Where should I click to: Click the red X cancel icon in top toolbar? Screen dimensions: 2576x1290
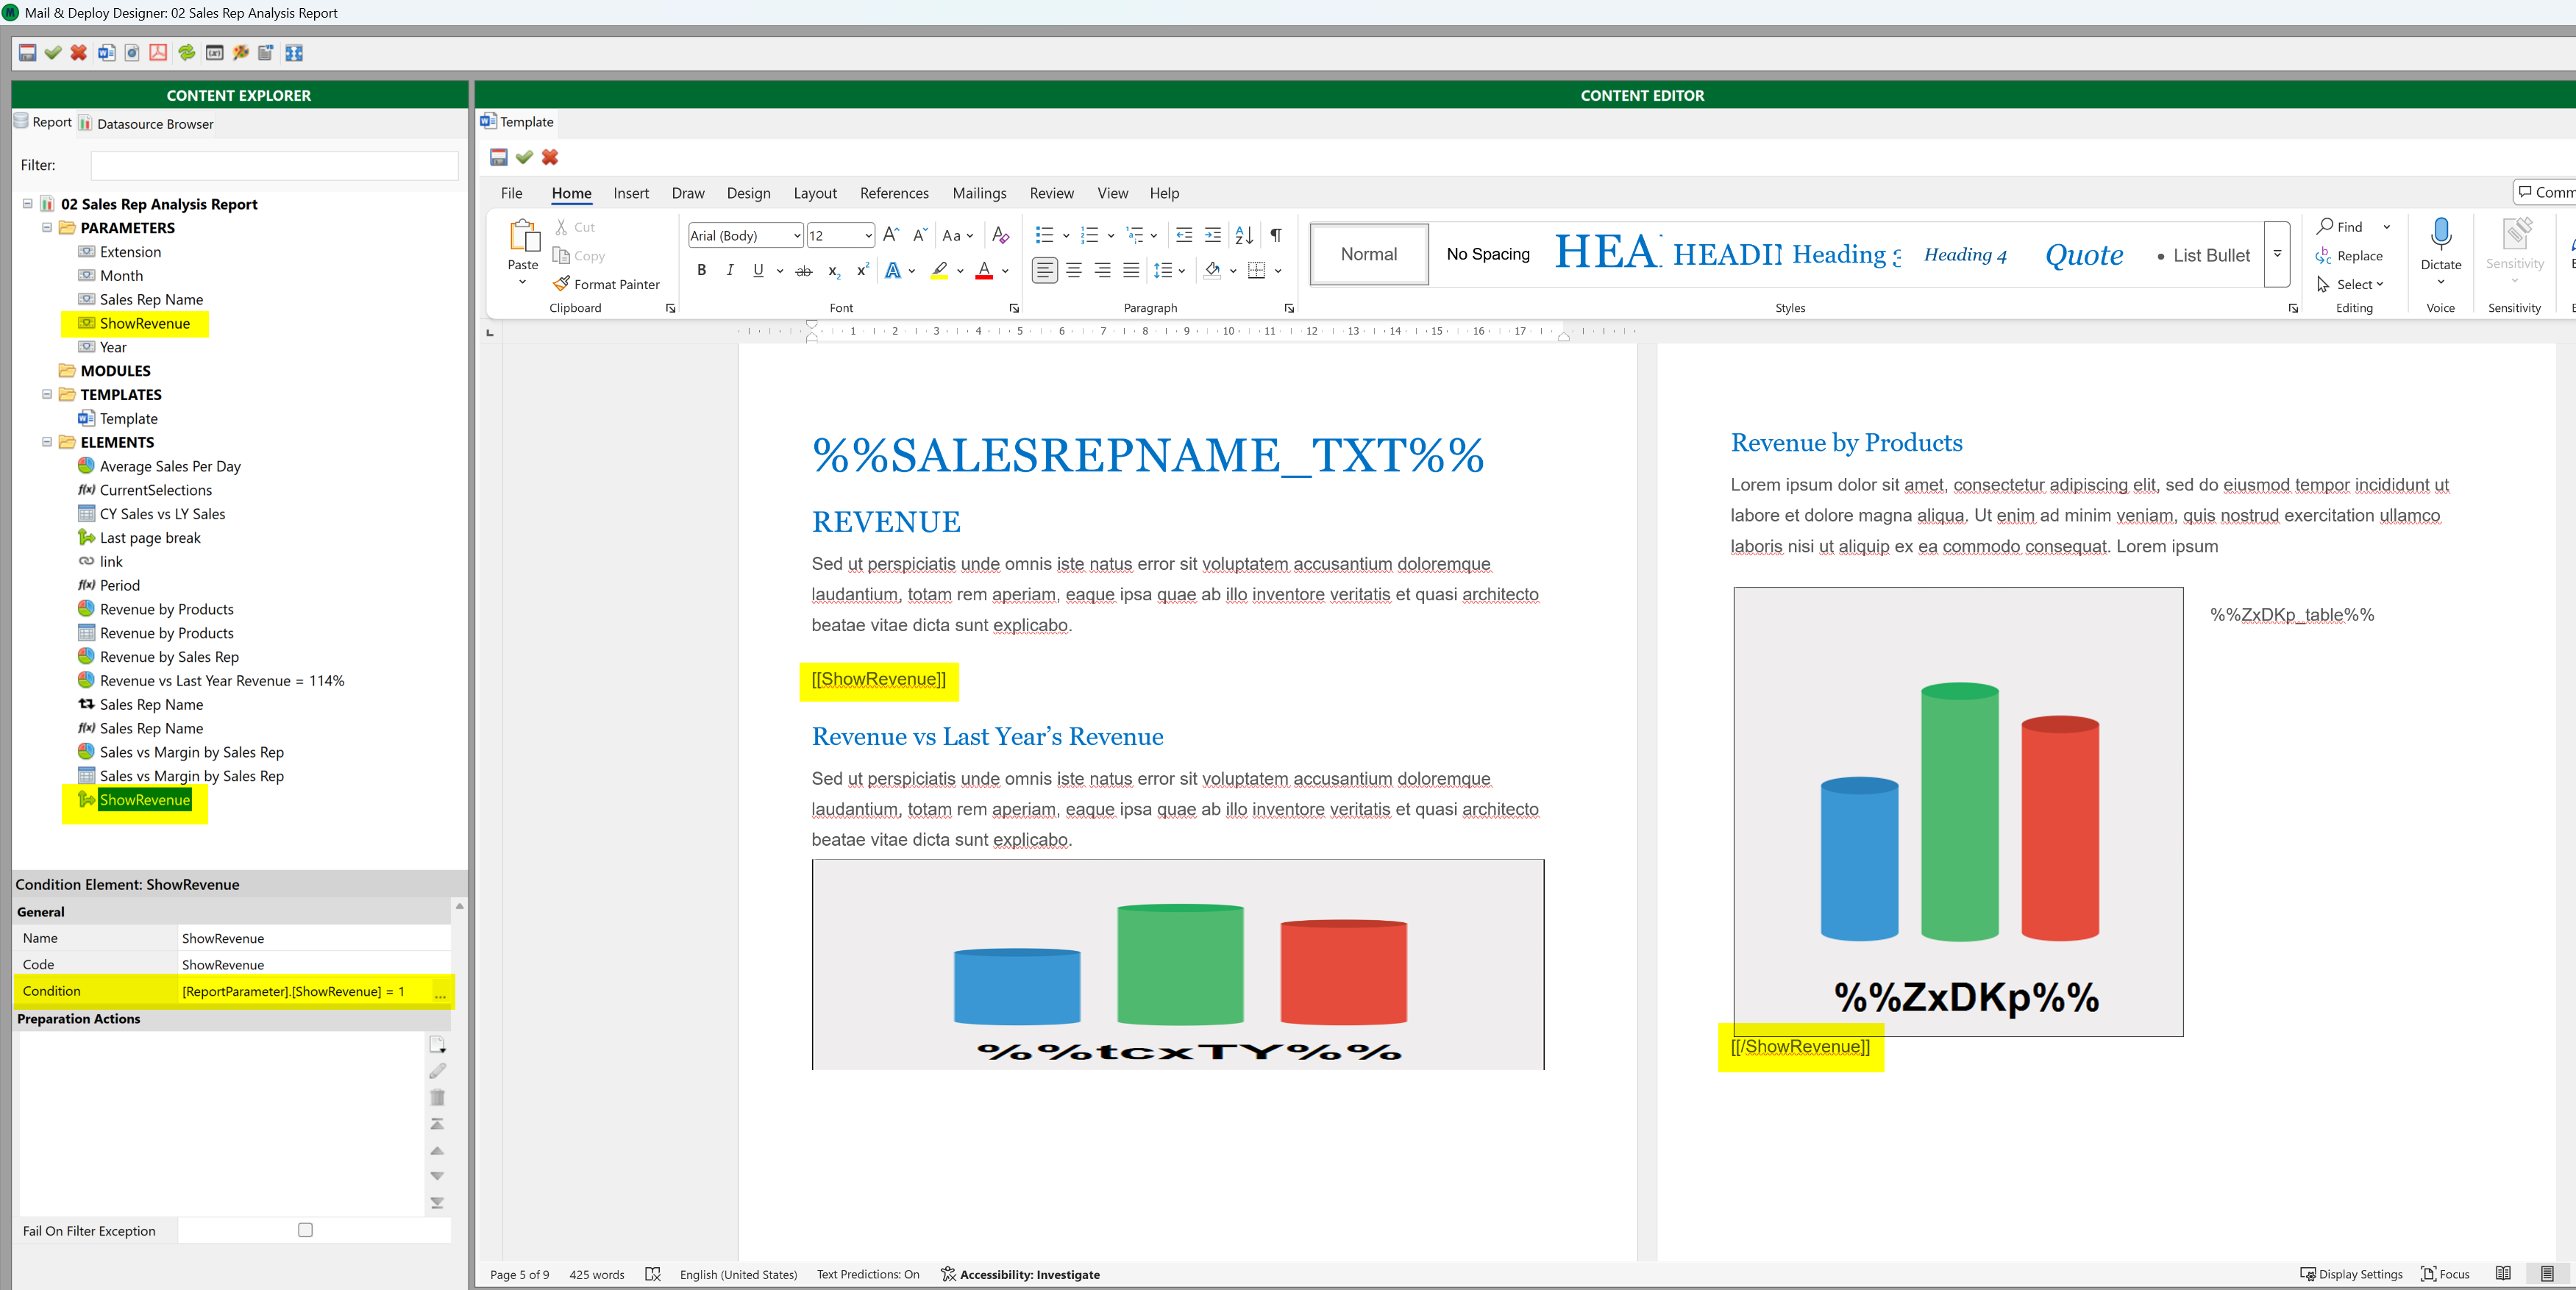coord(79,53)
